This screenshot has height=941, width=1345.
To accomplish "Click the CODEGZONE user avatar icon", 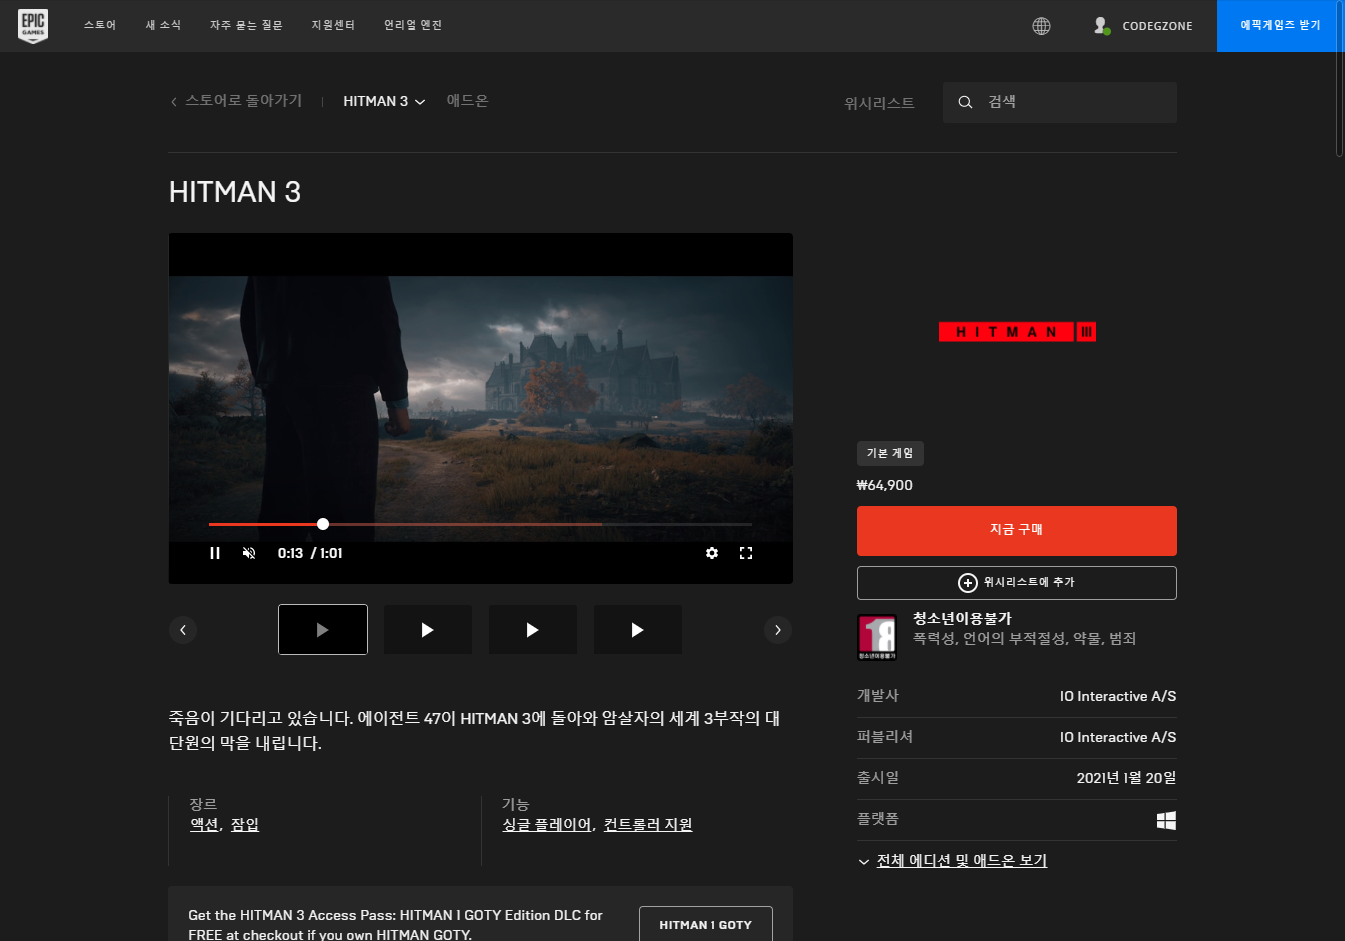I will 1101,26.
